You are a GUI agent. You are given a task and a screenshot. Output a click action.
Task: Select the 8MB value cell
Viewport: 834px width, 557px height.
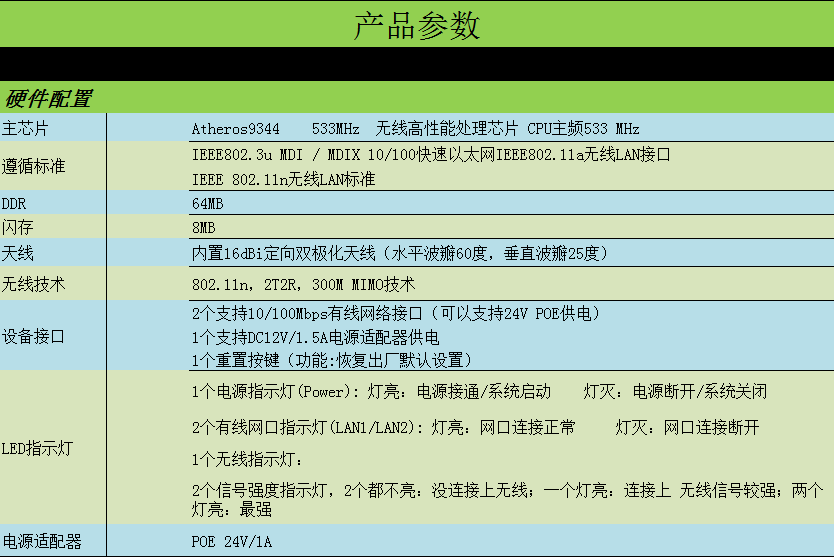(204, 228)
